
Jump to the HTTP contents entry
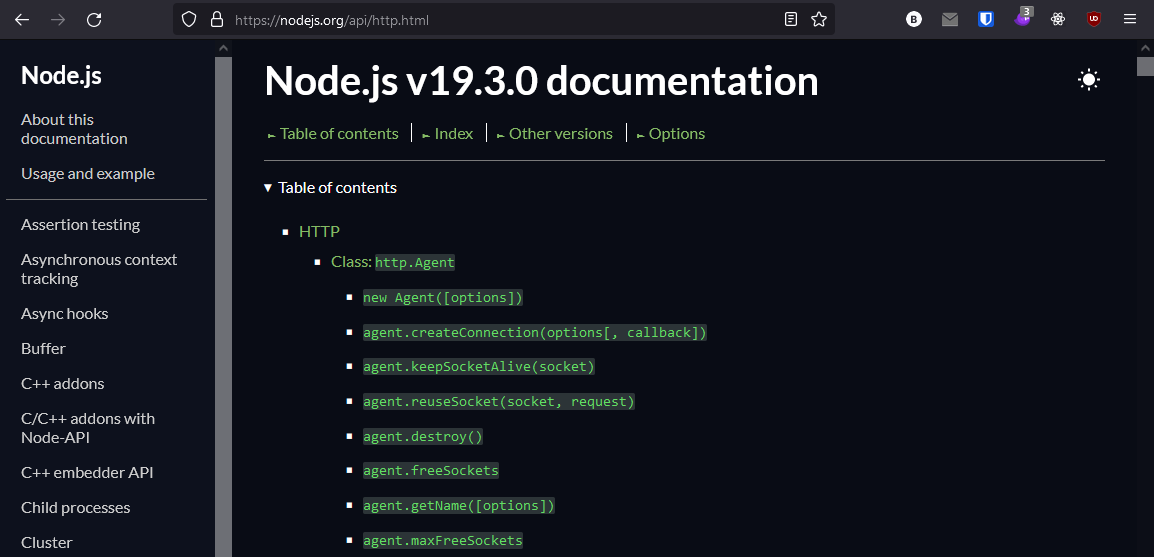coord(319,232)
